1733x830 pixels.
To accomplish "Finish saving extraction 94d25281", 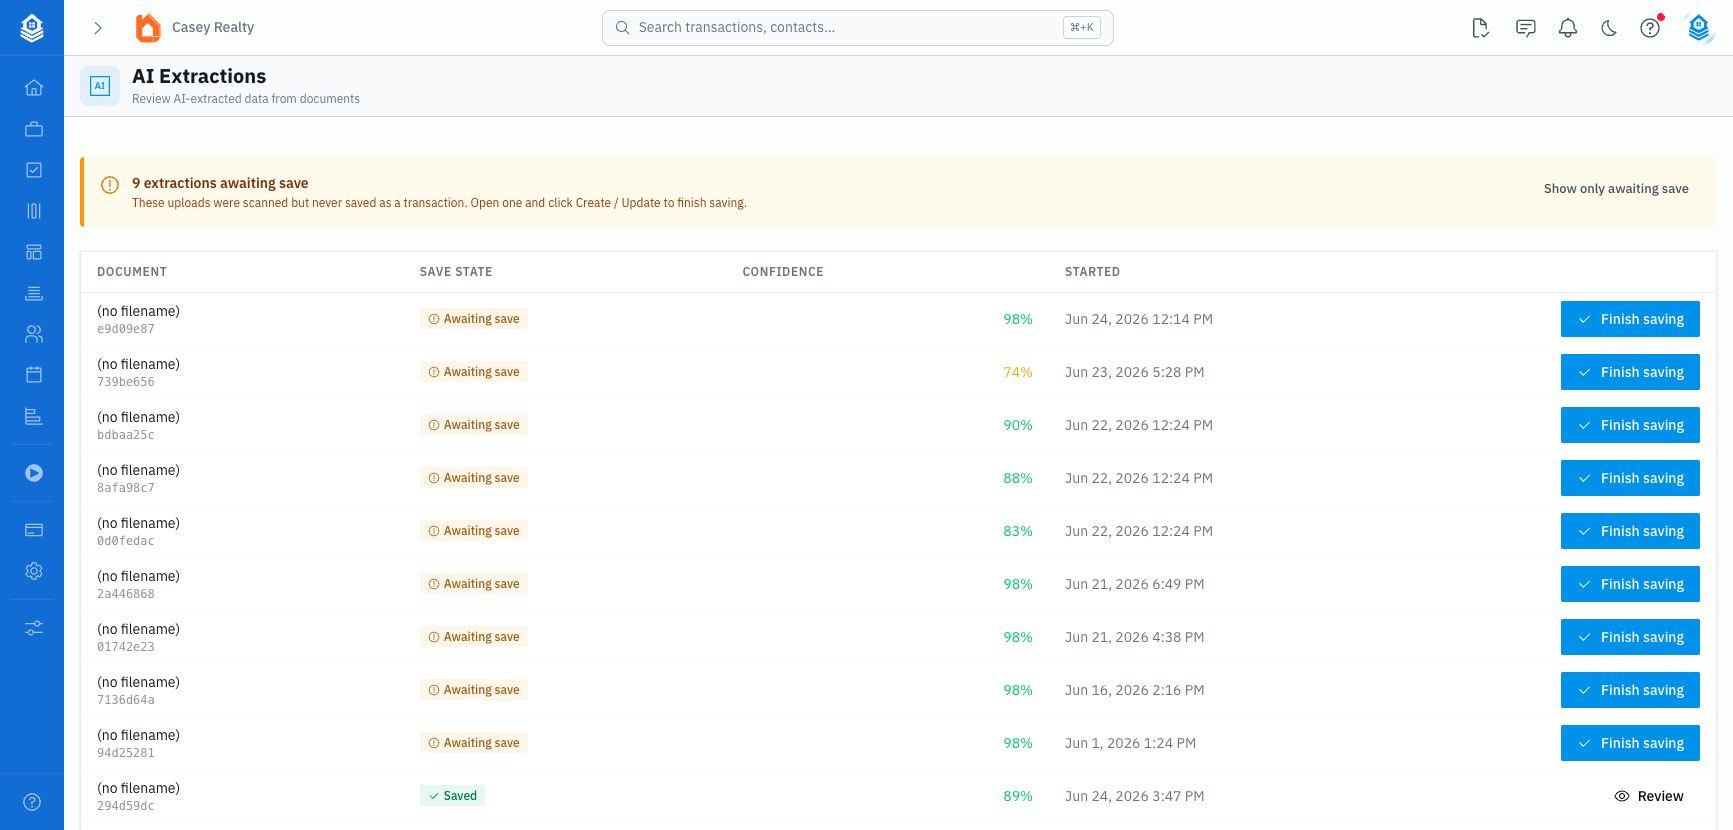I will tap(1630, 743).
